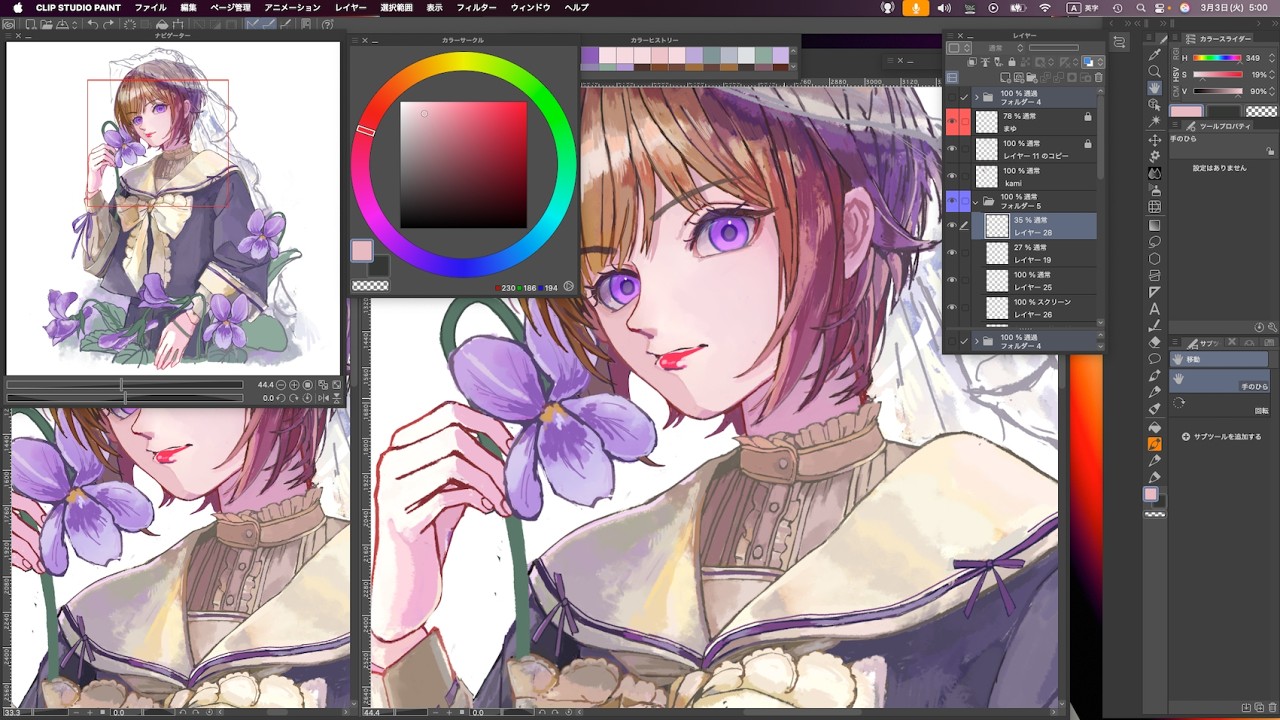Select the Eraser tool
This screenshot has height=720, width=1280.
pyautogui.click(x=1155, y=342)
